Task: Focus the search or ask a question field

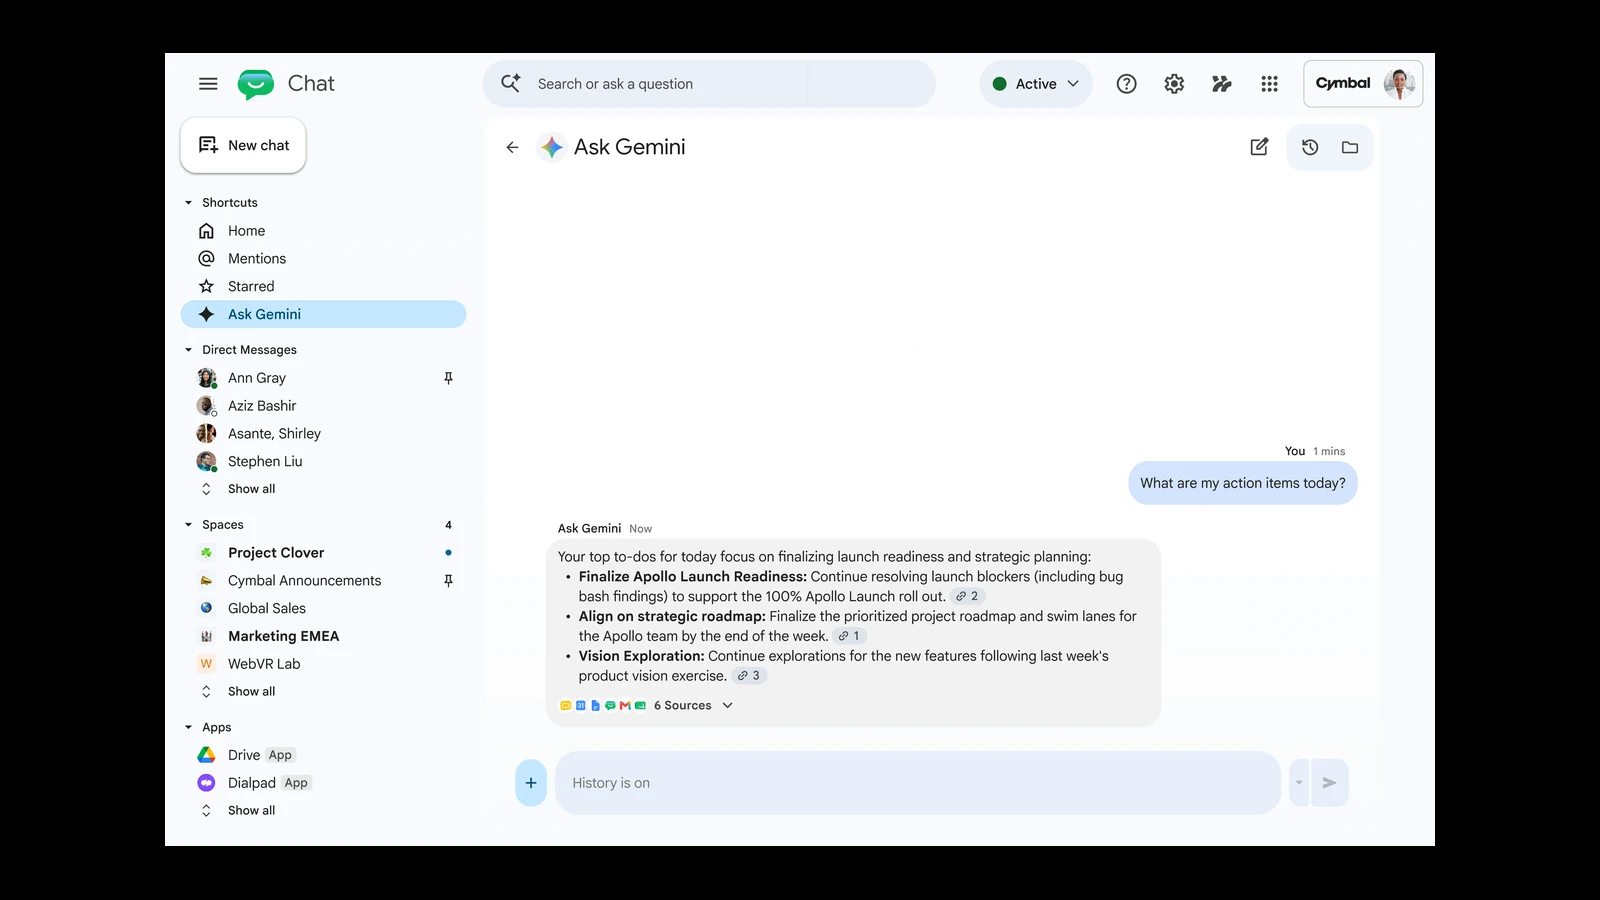Action: click(709, 84)
